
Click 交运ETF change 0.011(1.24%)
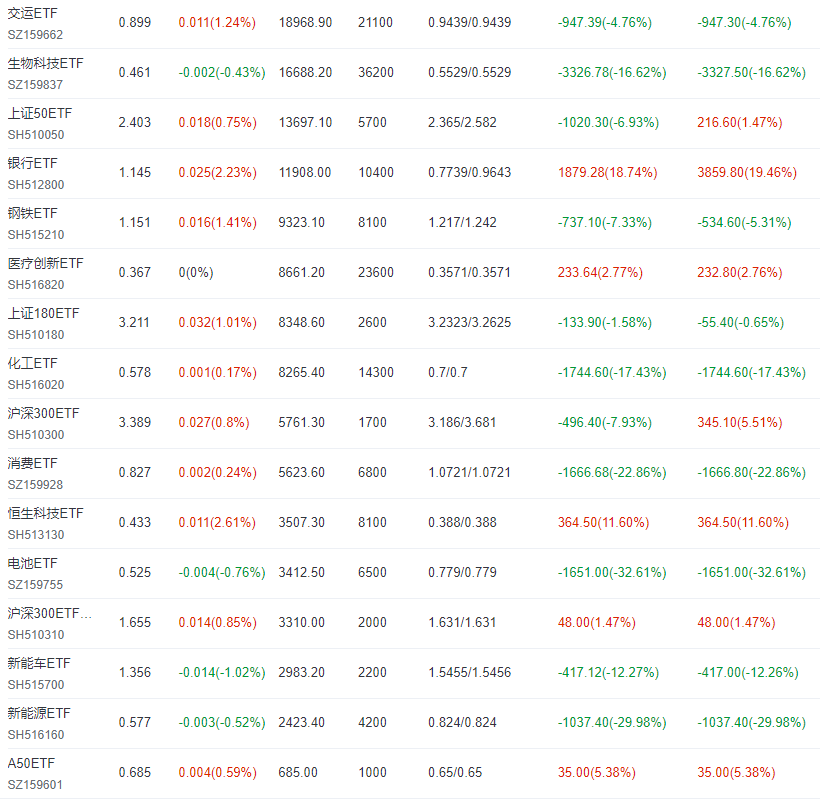(217, 22)
